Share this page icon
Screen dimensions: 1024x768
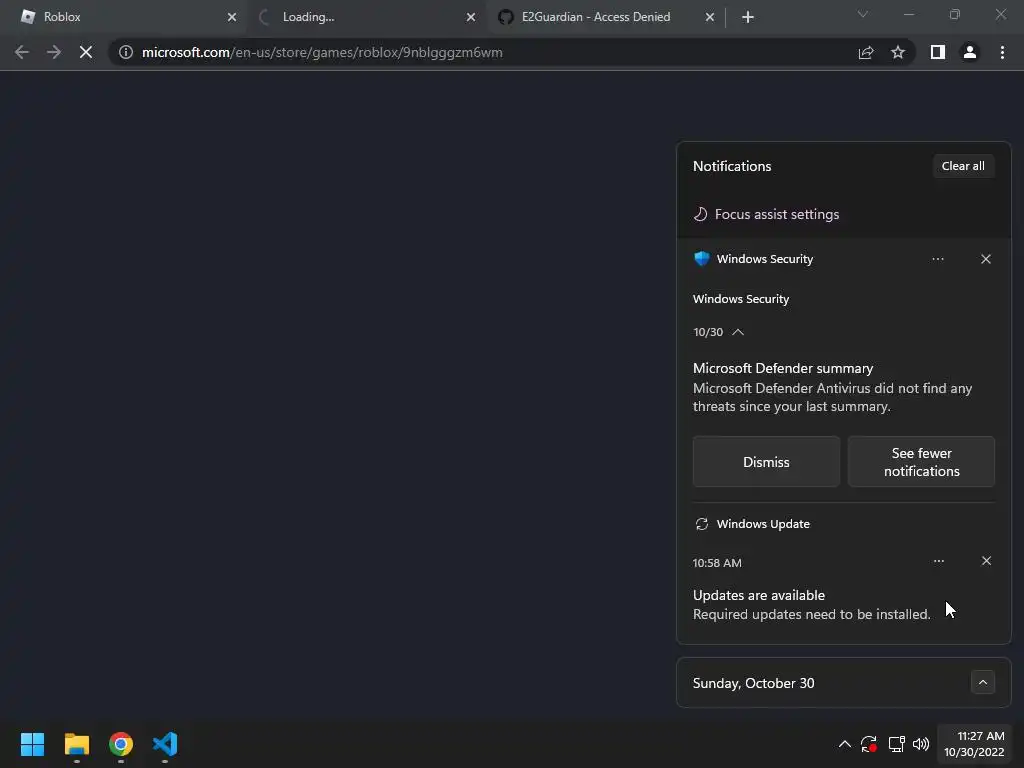click(x=866, y=52)
